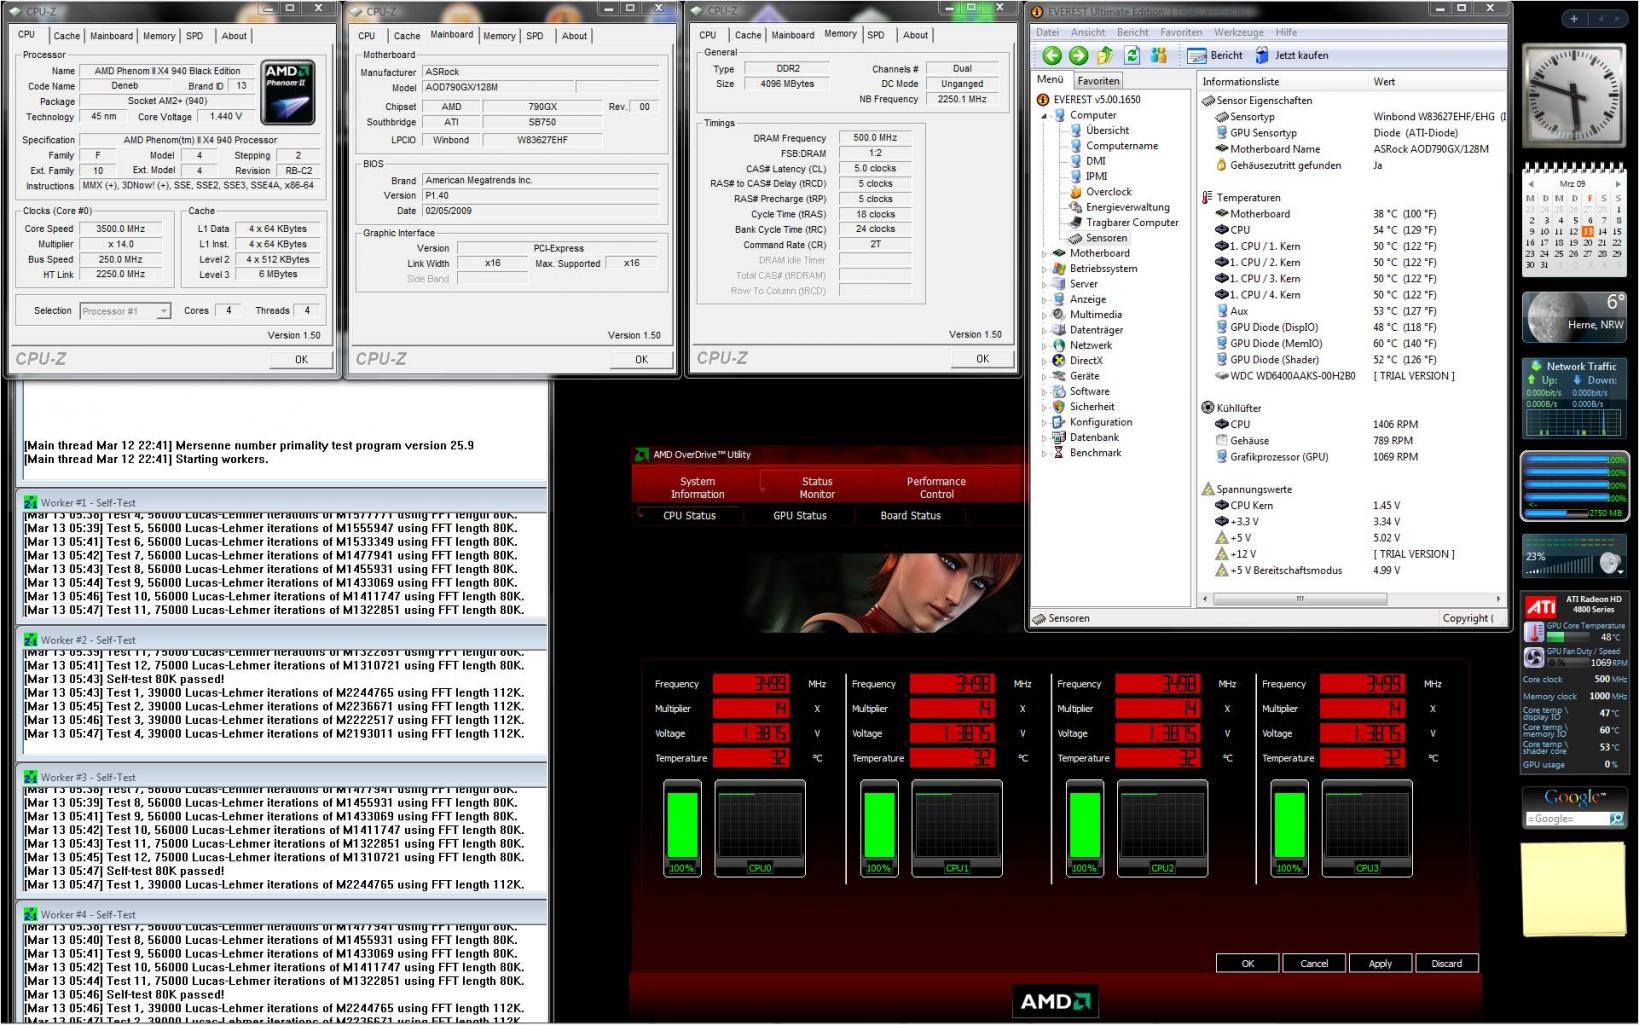This screenshot has width=1639, height=1025.
Task: Click the Spannungswerte warning triangle icon
Action: point(1207,490)
